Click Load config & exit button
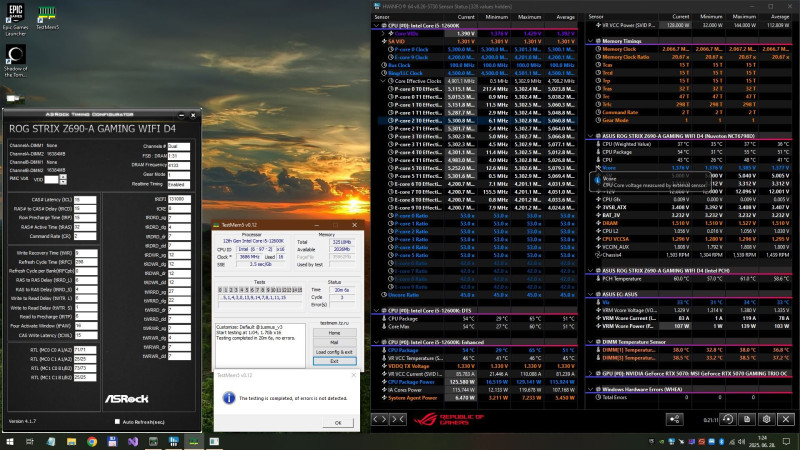Screen dimensions: 800x450 334,352
